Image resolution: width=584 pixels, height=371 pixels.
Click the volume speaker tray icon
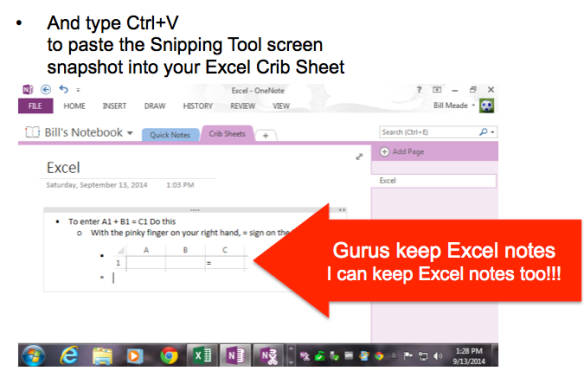[438, 356]
